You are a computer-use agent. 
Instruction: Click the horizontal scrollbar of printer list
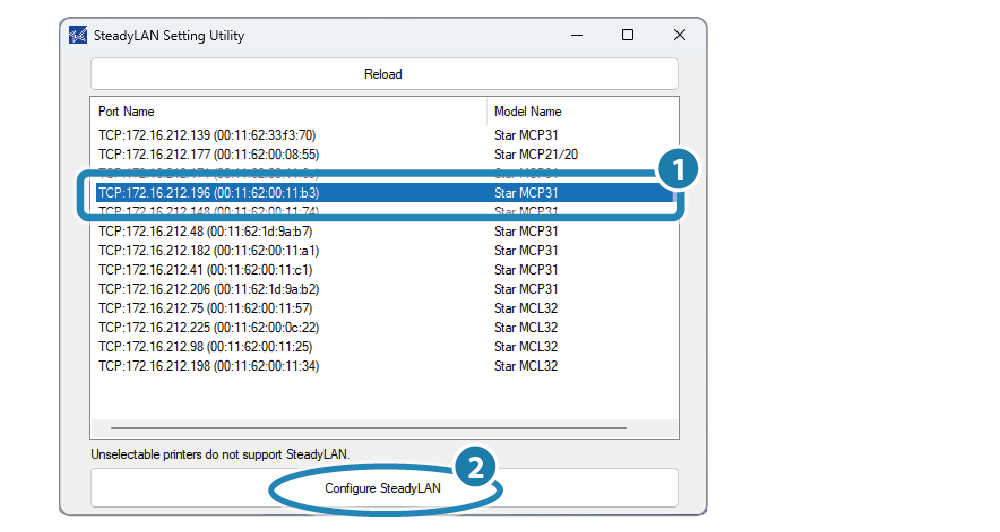coord(360,428)
